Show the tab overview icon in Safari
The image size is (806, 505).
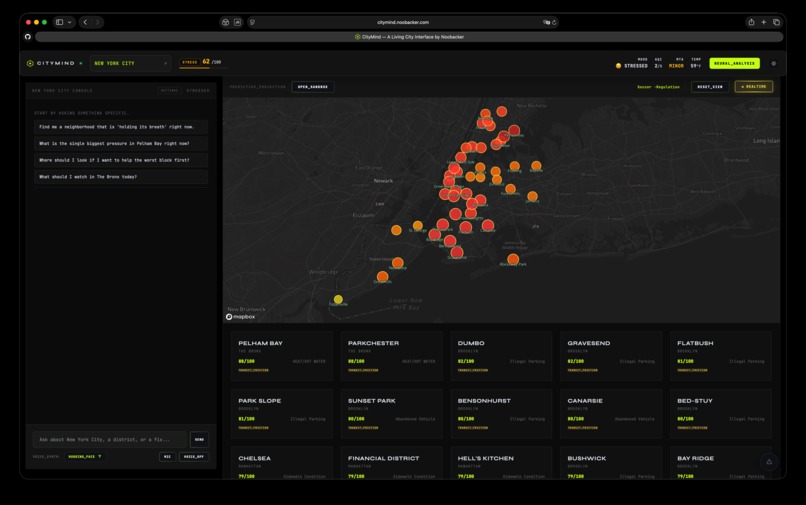coord(776,22)
